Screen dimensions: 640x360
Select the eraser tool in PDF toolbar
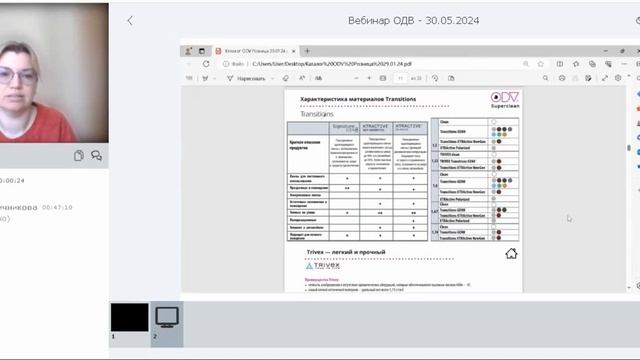(x=286, y=78)
